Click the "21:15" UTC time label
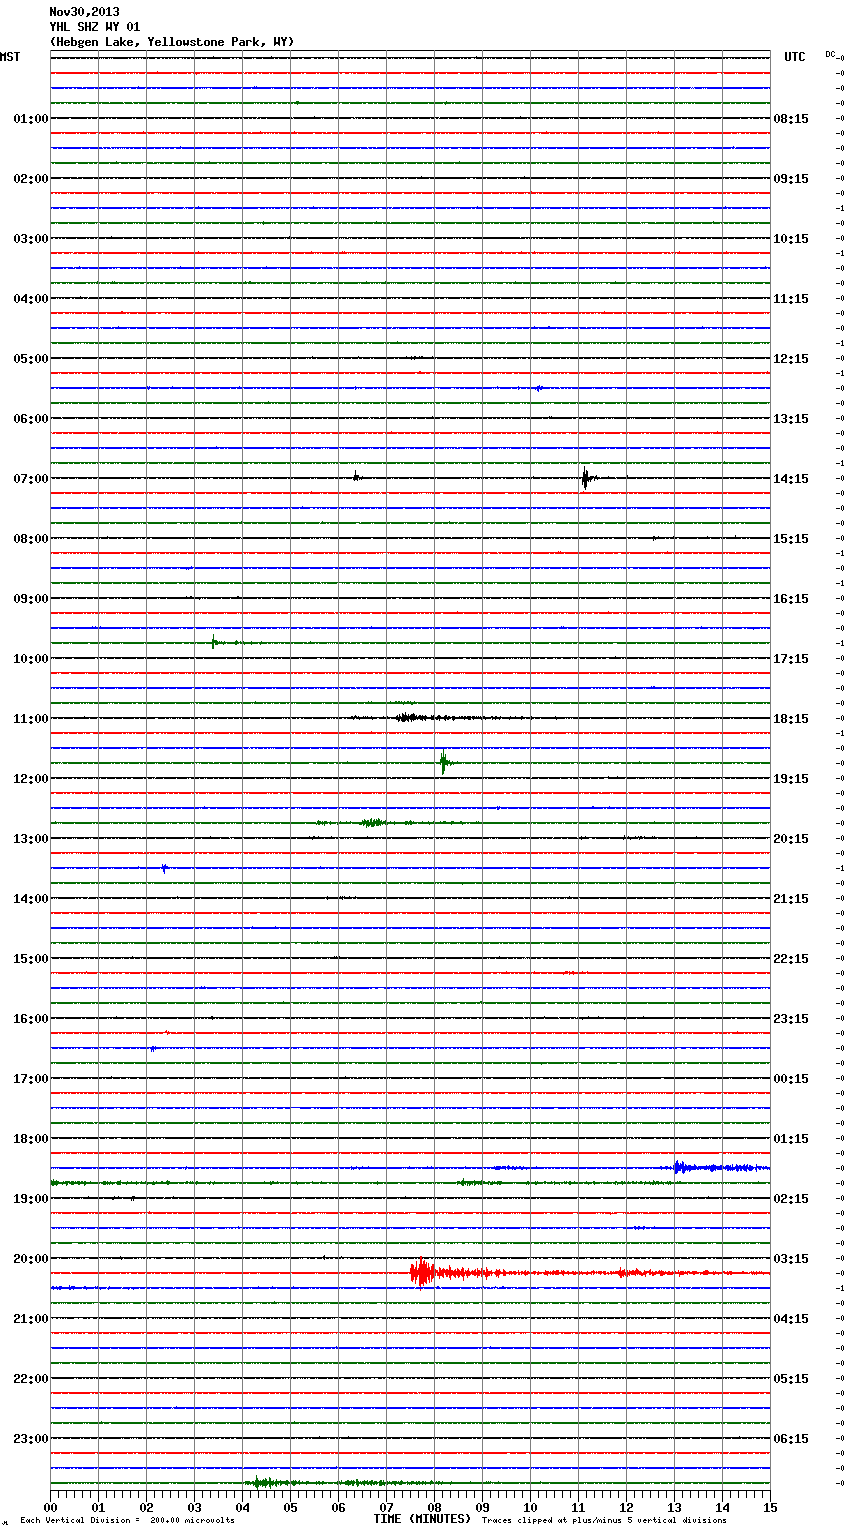The height and width of the screenshot is (1534, 850). click(791, 899)
